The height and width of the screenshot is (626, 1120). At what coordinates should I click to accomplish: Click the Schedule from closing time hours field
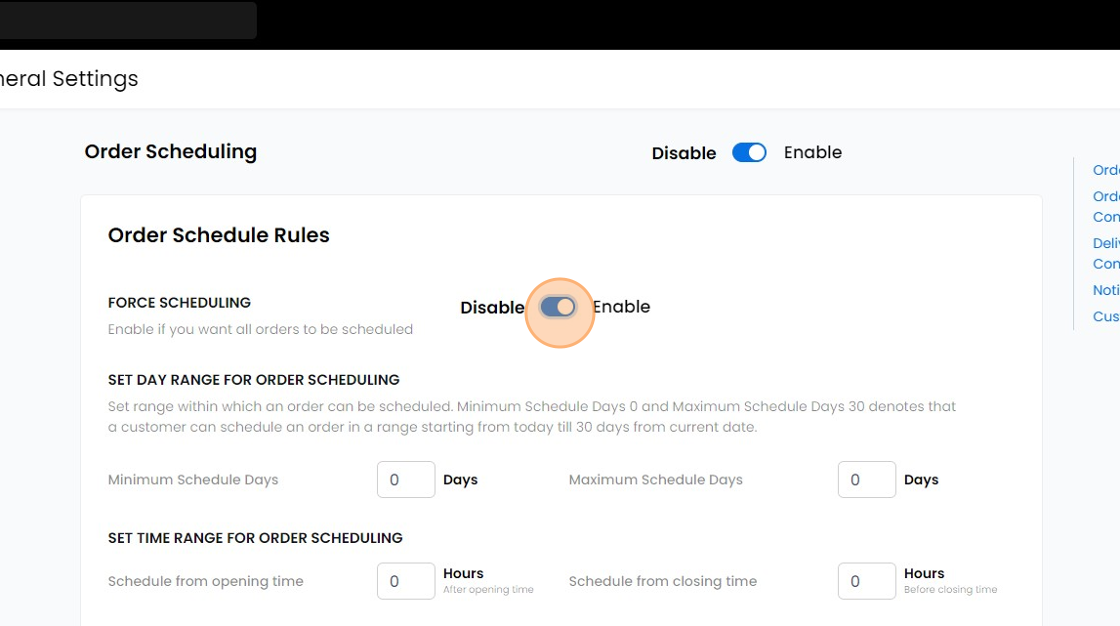coord(866,581)
